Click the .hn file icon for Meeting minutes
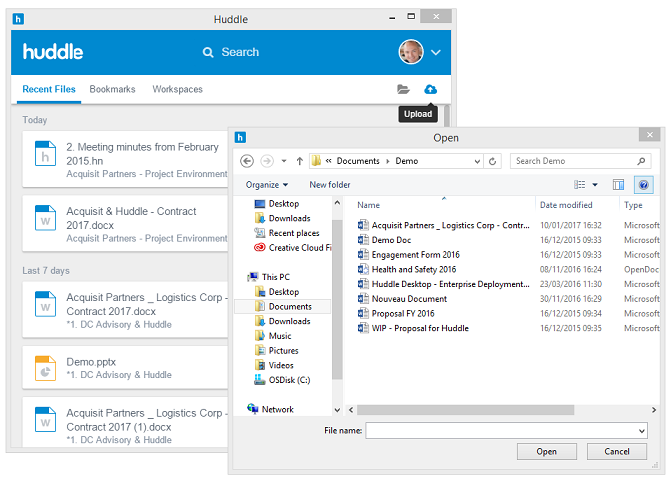 [x=45, y=153]
